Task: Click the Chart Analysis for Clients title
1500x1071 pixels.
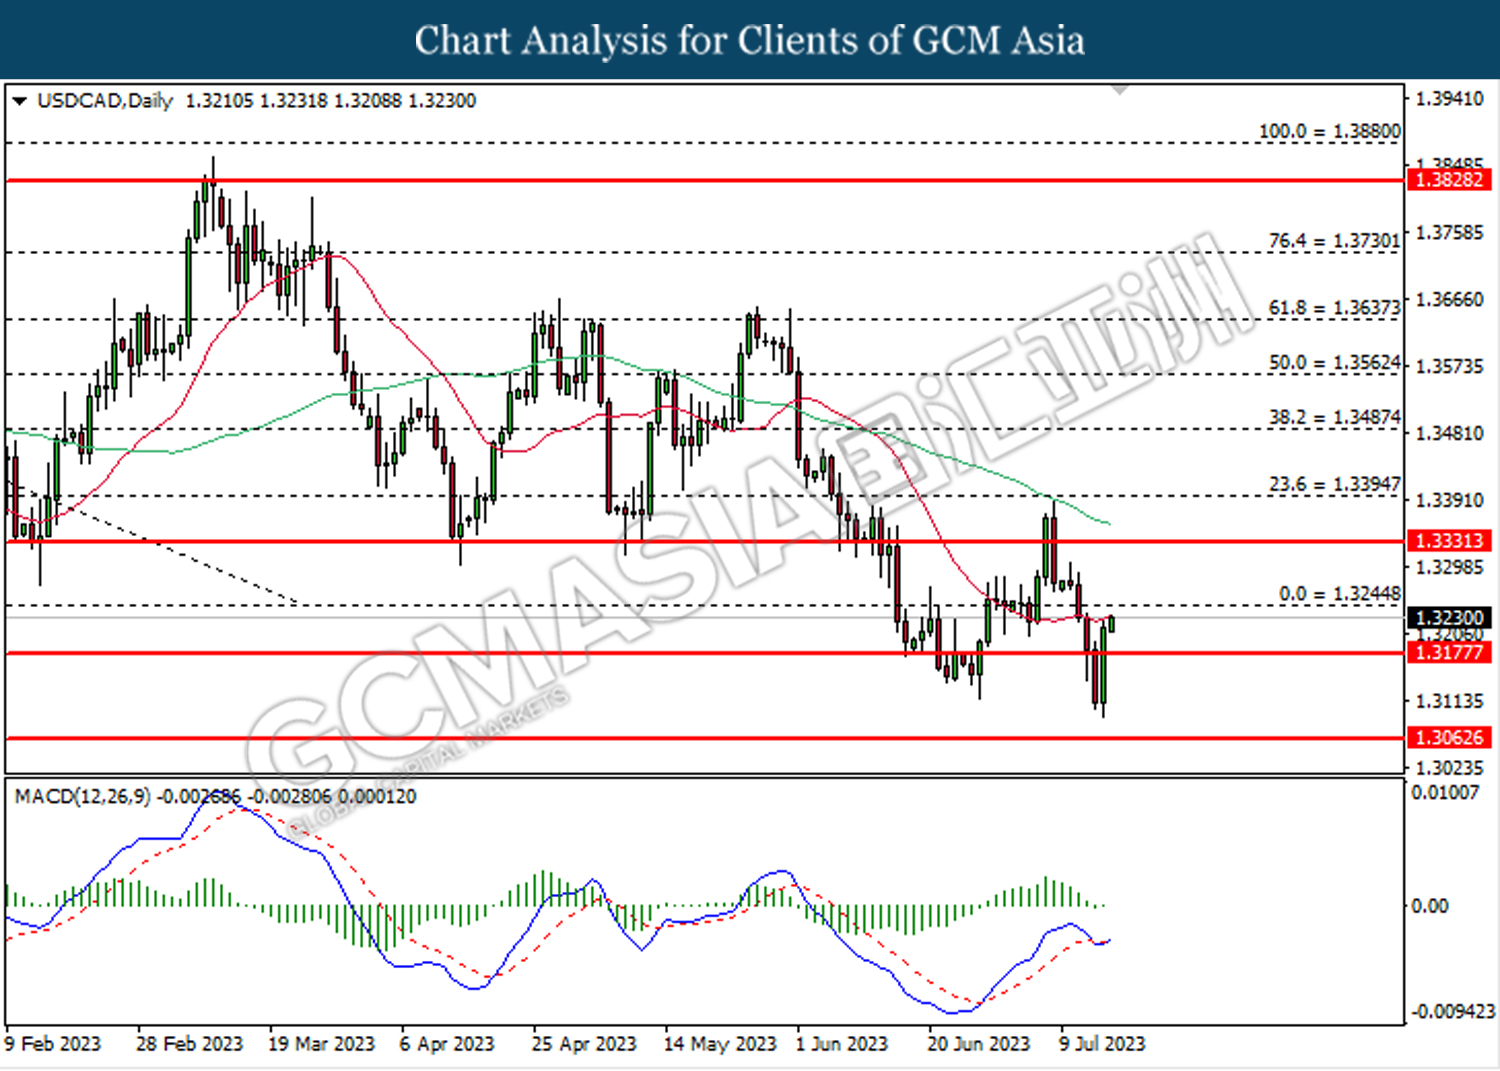Action: [x=749, y=40]
